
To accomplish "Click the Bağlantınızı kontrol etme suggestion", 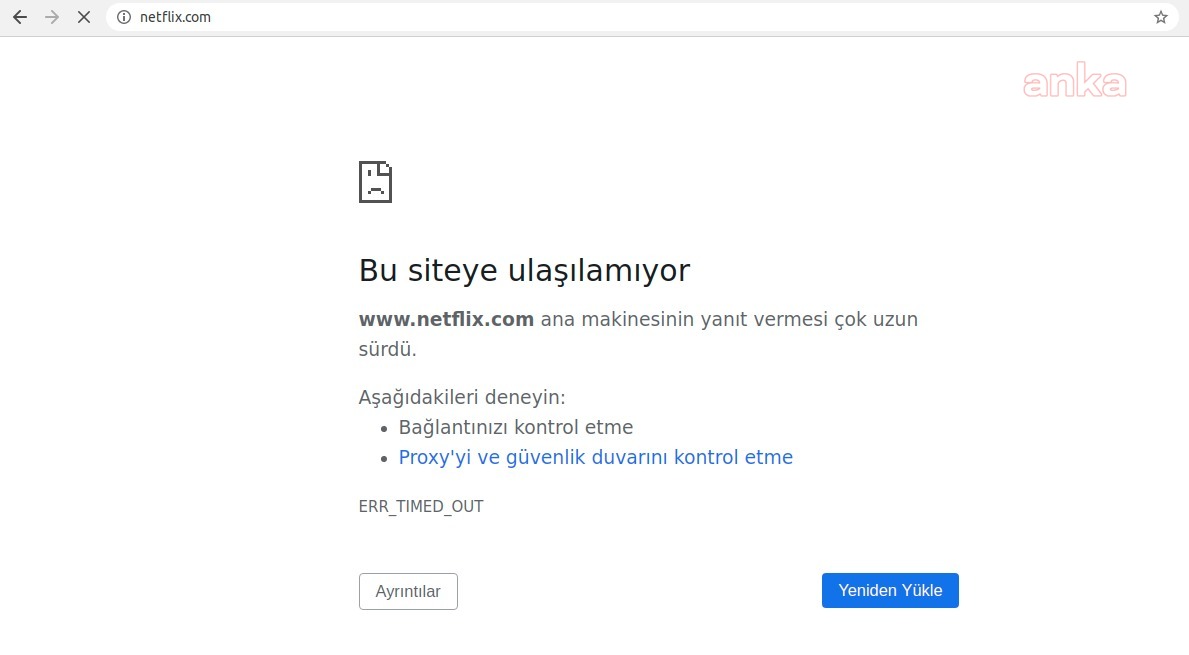I will pos(515,427).
